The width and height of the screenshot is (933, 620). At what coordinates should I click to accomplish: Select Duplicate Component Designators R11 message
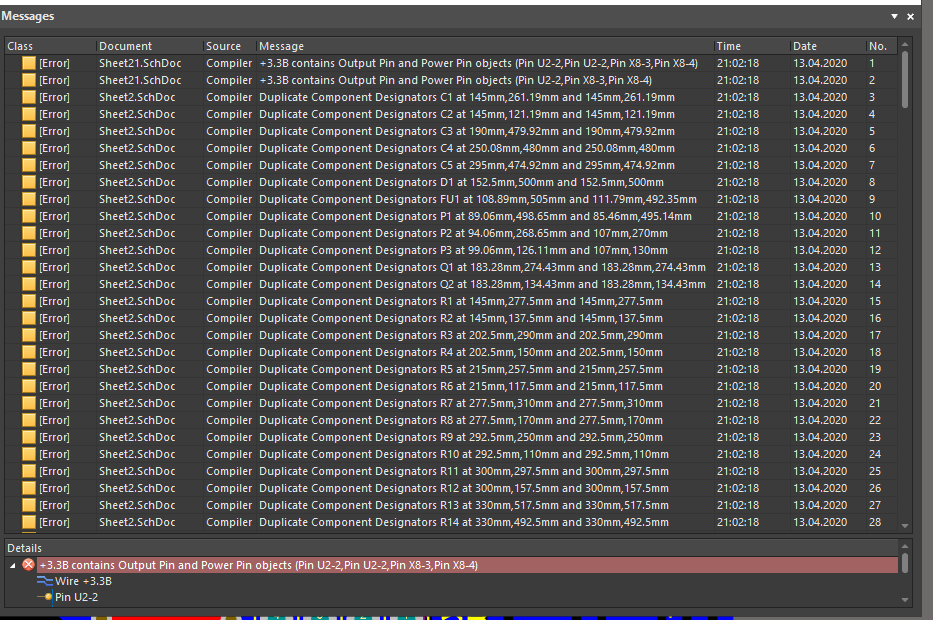click(x=452, y=471)
